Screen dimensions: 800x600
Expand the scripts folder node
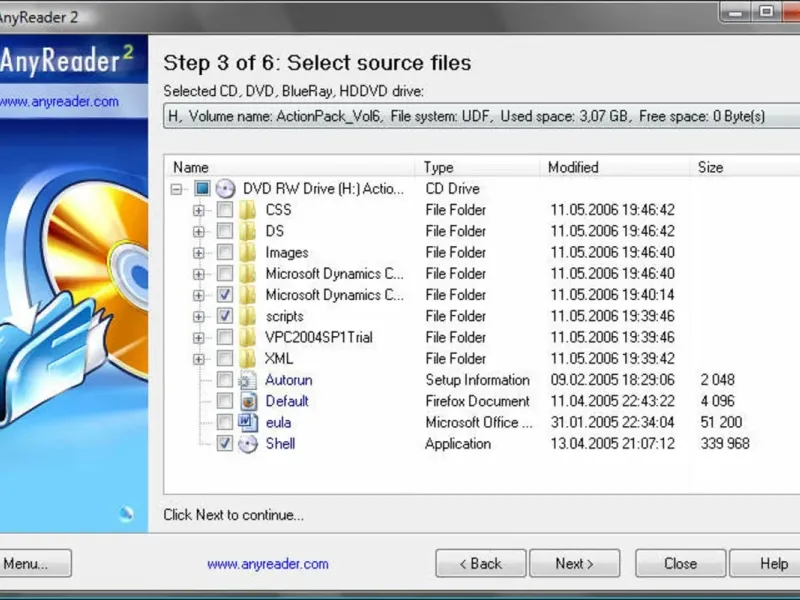(x=198, y=316)
